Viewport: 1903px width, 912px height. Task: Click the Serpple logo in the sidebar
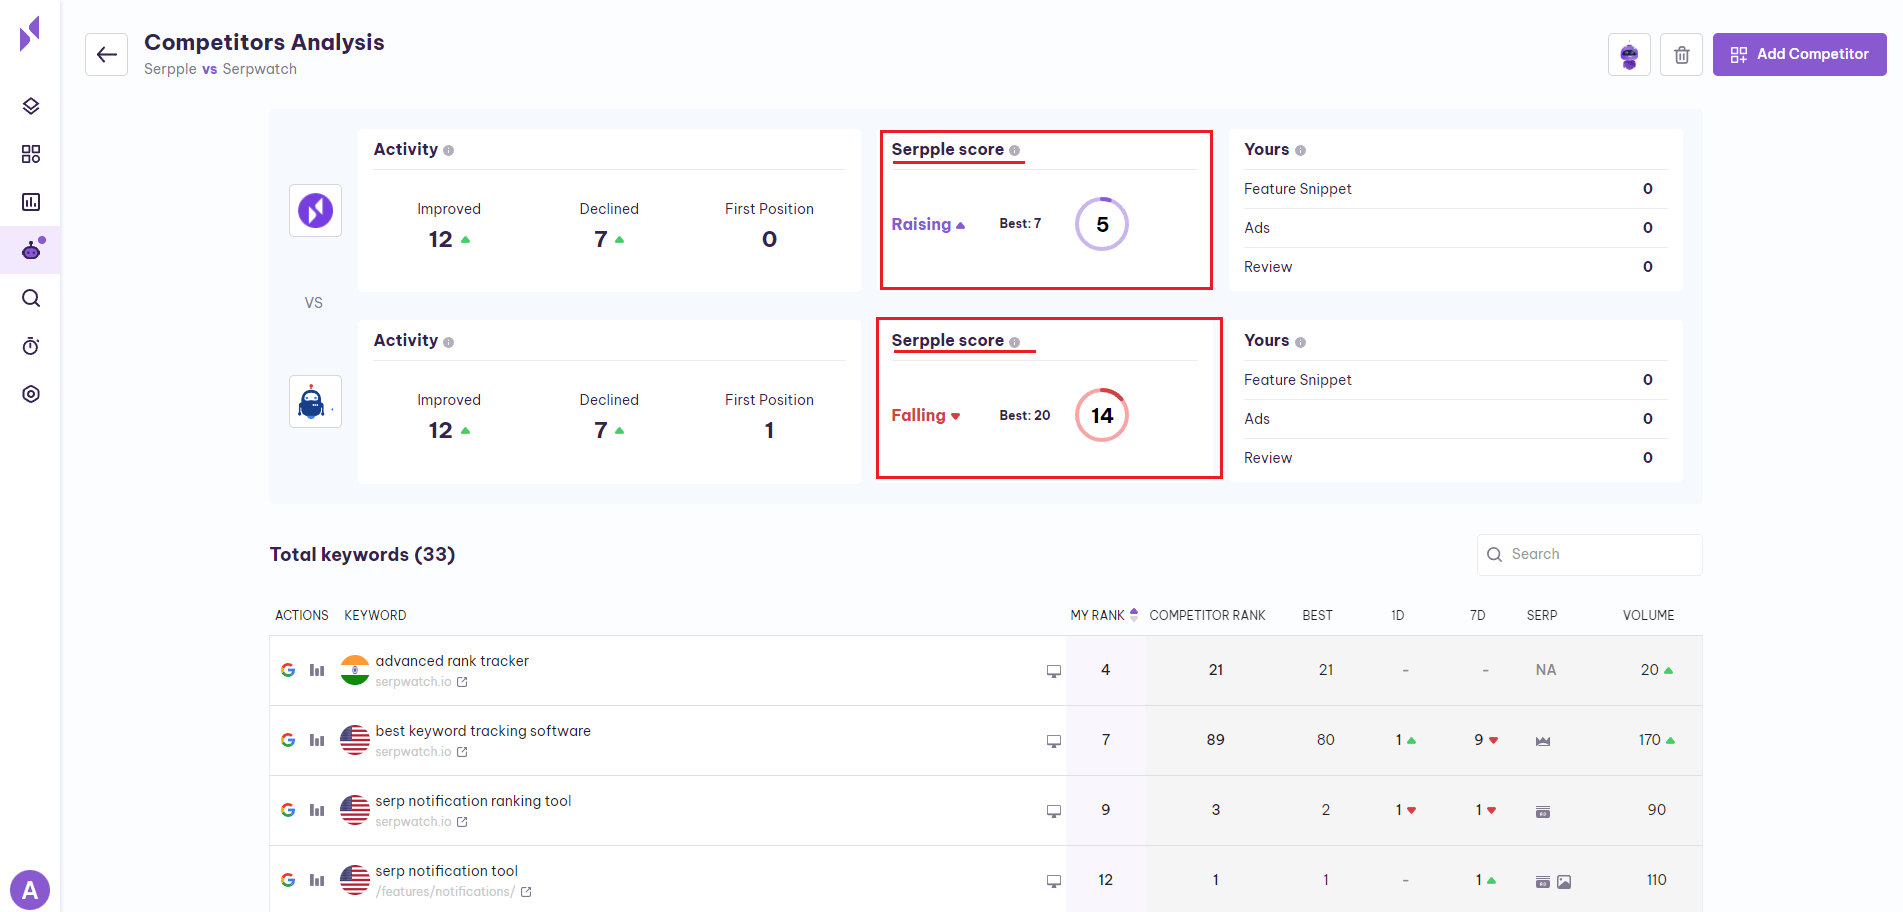[30, 34]
